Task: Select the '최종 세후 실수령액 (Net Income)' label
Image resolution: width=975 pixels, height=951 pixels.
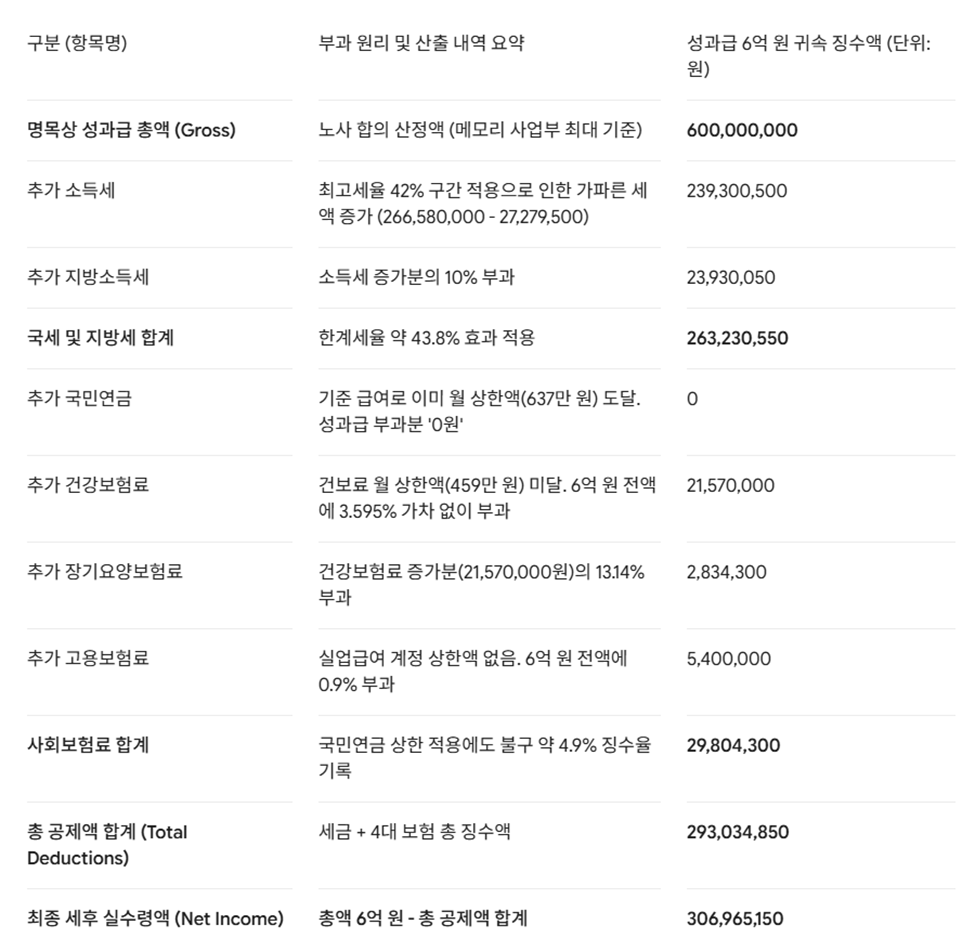Action: [x=155, y=918]
